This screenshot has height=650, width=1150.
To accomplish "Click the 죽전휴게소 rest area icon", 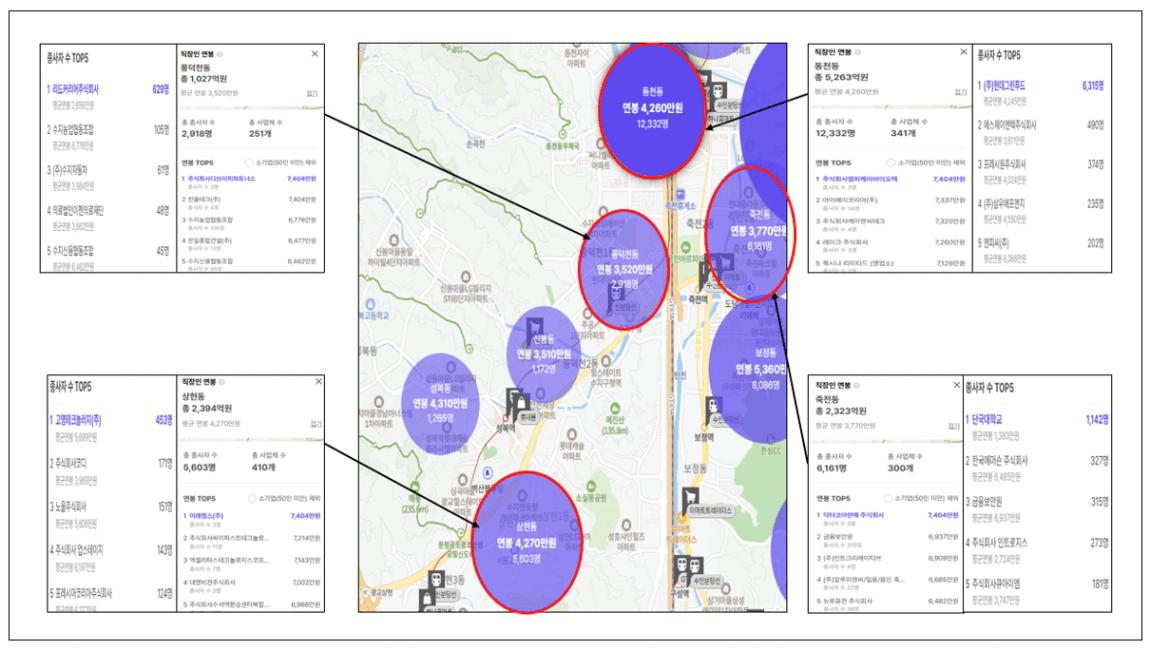I will 681,195.
